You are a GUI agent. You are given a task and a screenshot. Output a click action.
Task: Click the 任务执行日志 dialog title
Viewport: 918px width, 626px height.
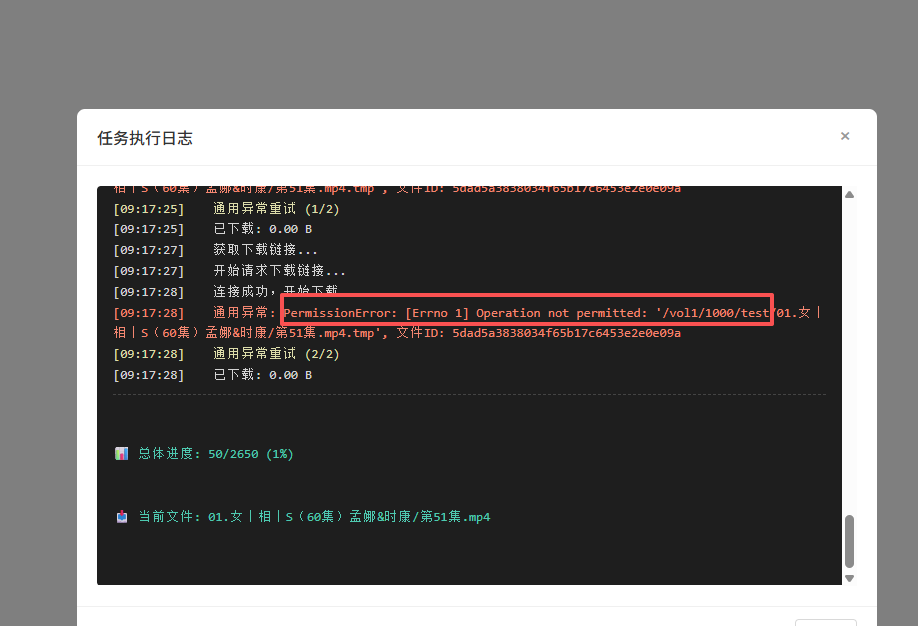[x=145, y=138]
